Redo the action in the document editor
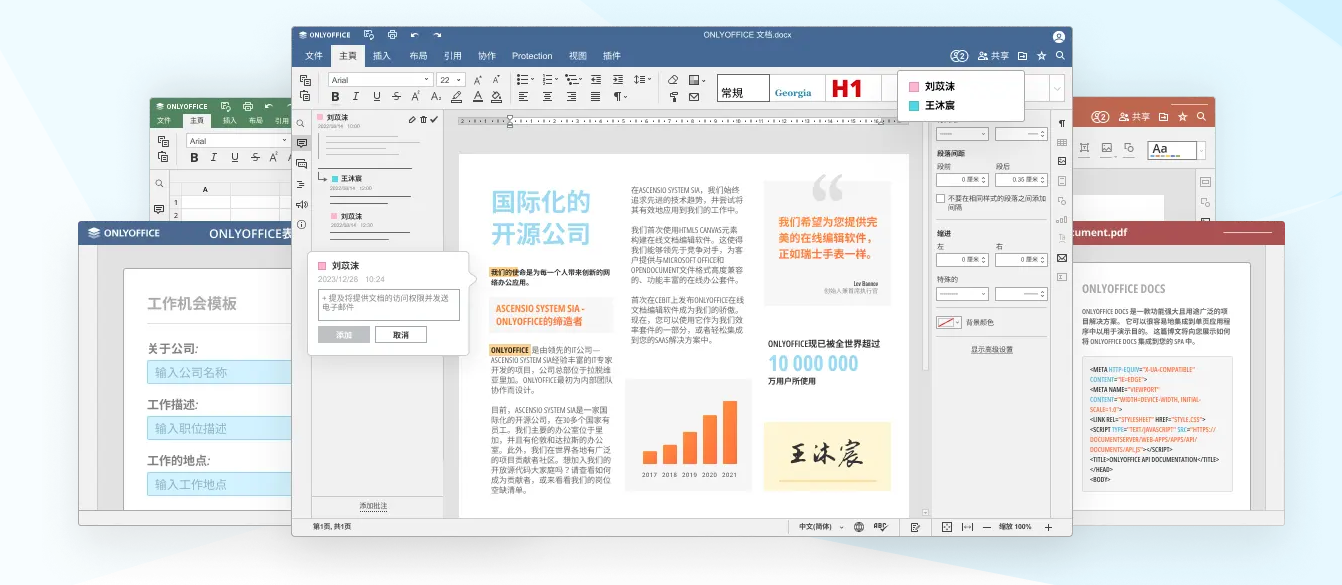 click(x=437, y=35)
